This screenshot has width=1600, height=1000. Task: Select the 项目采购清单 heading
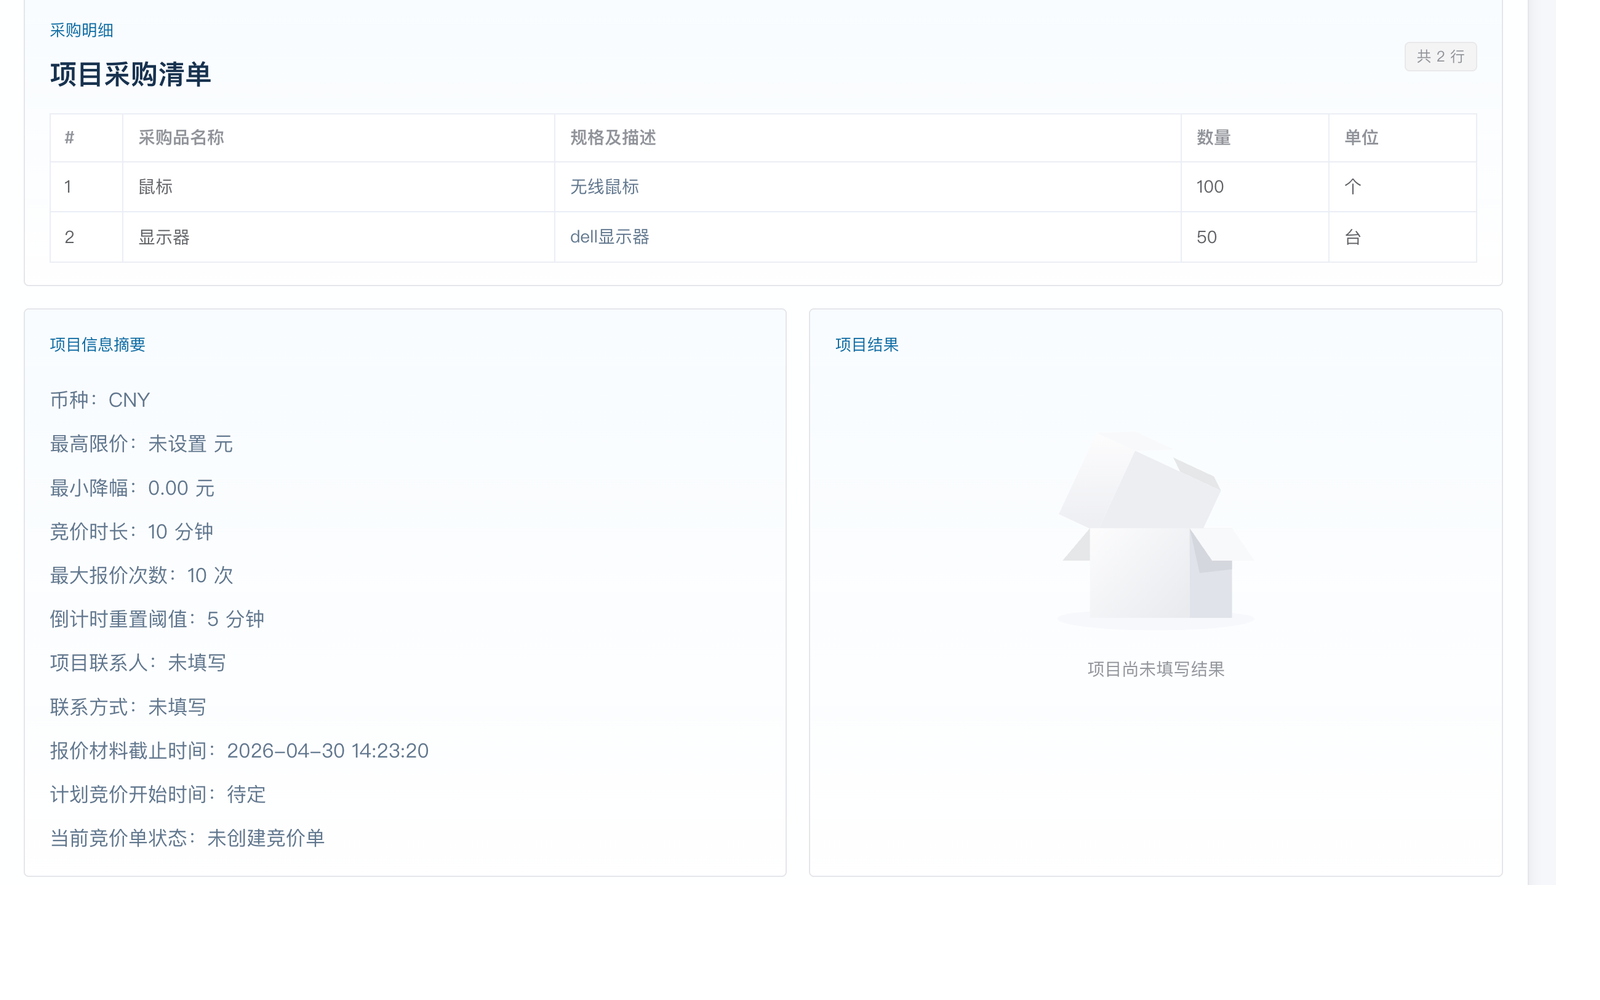[x=130, y=75]
